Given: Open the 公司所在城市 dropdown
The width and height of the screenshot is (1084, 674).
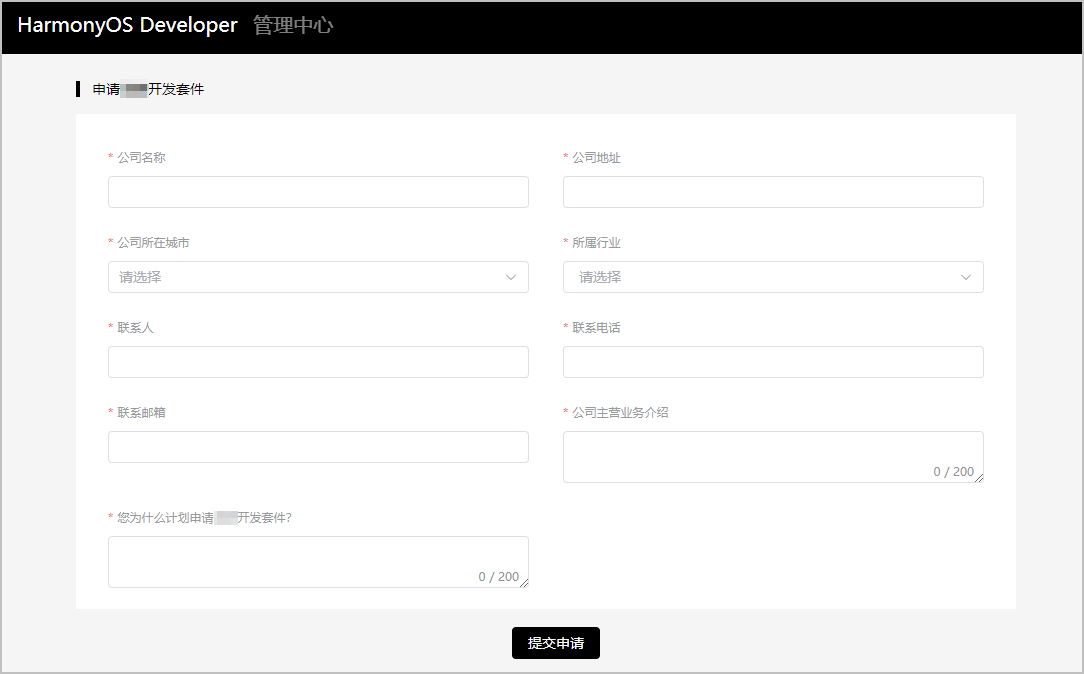Looking at the screenshot, I should [300, 277].
